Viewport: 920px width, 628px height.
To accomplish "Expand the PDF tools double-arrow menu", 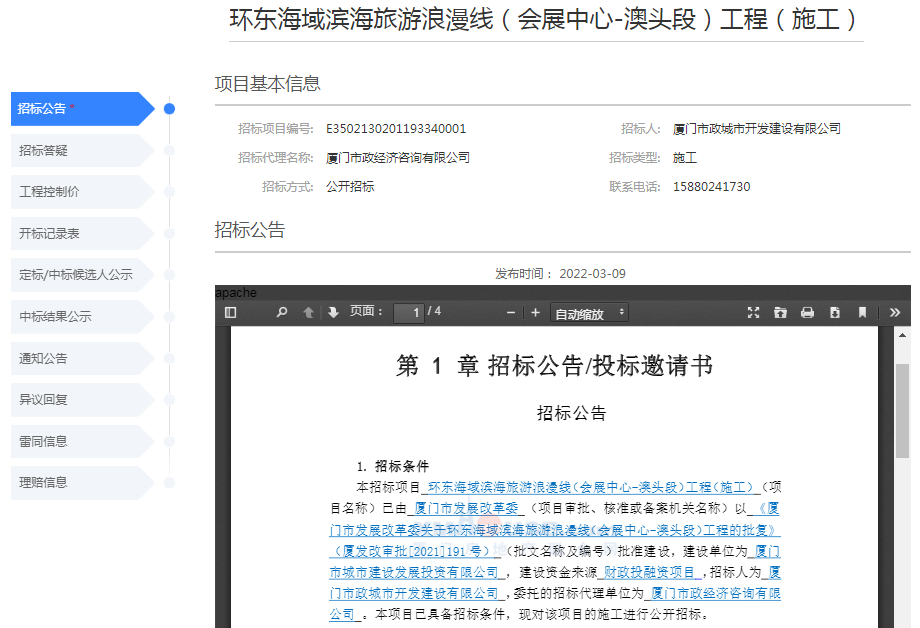I will 895,313.
